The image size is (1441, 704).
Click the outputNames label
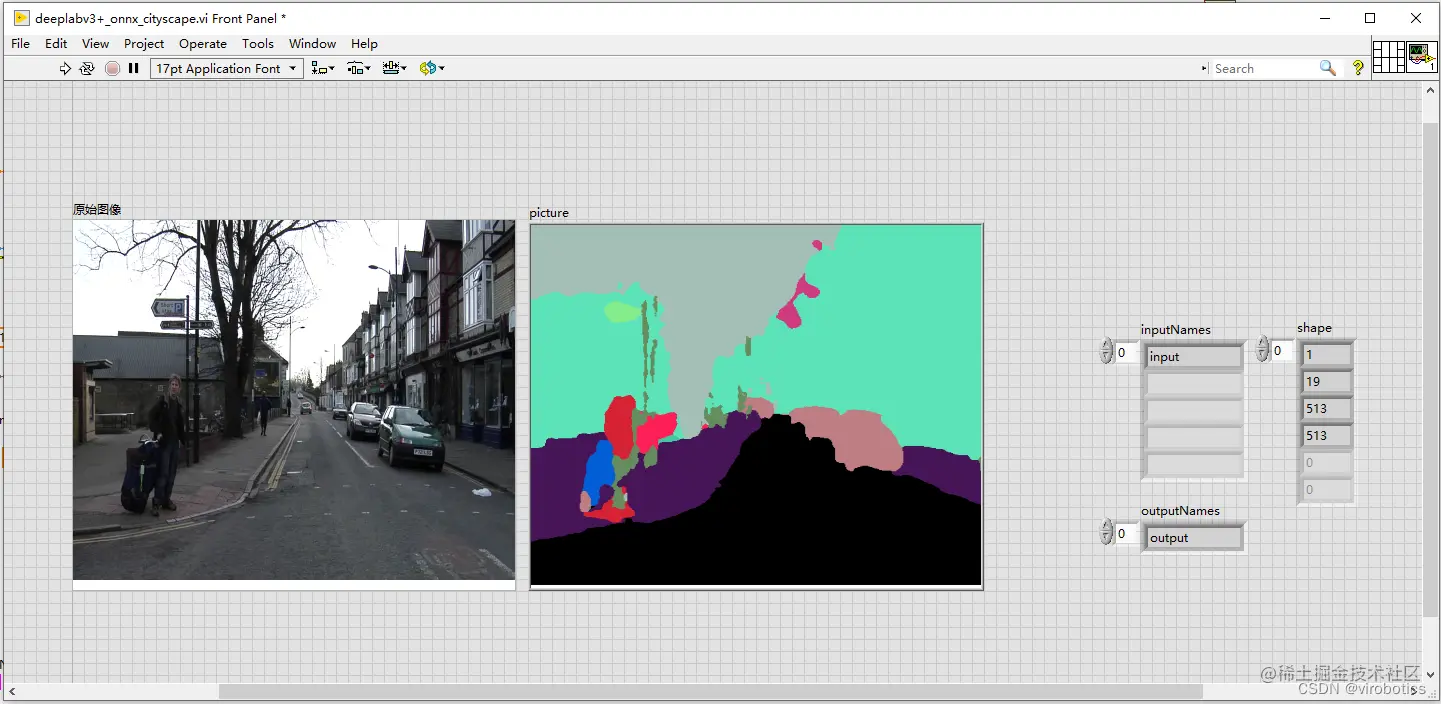click(1180, 510)
